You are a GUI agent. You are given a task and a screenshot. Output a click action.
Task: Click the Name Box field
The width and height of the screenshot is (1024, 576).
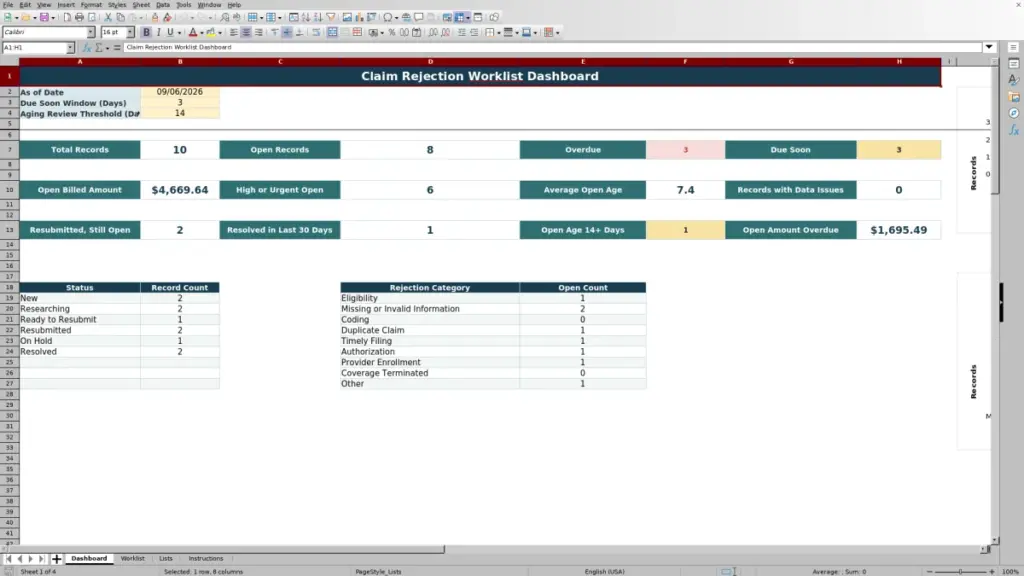34,48
